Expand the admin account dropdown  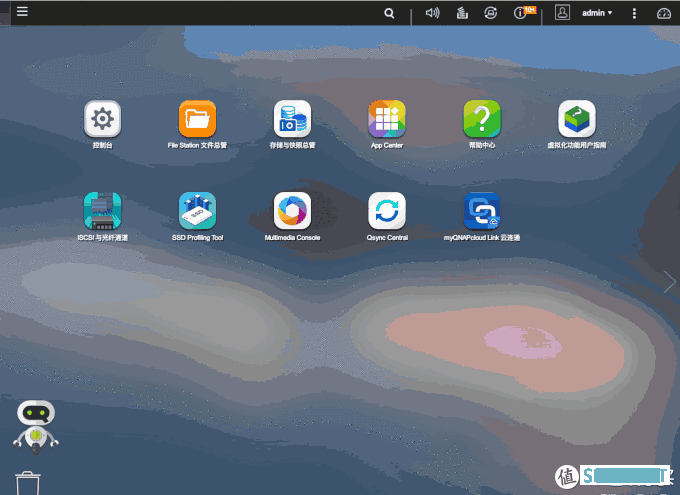597,13
